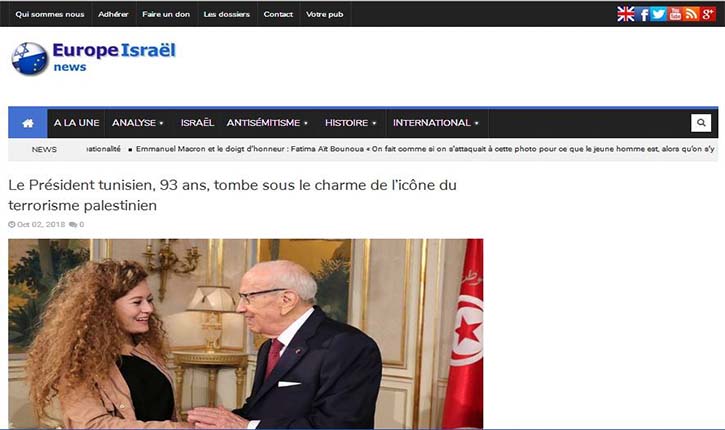Expand the INTERNATIONAL dropdown menu

436,123
